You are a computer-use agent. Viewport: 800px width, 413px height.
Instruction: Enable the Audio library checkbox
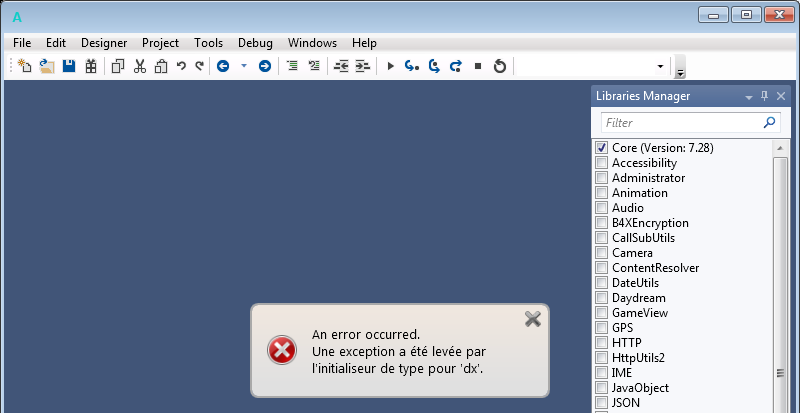pos(602,208)
